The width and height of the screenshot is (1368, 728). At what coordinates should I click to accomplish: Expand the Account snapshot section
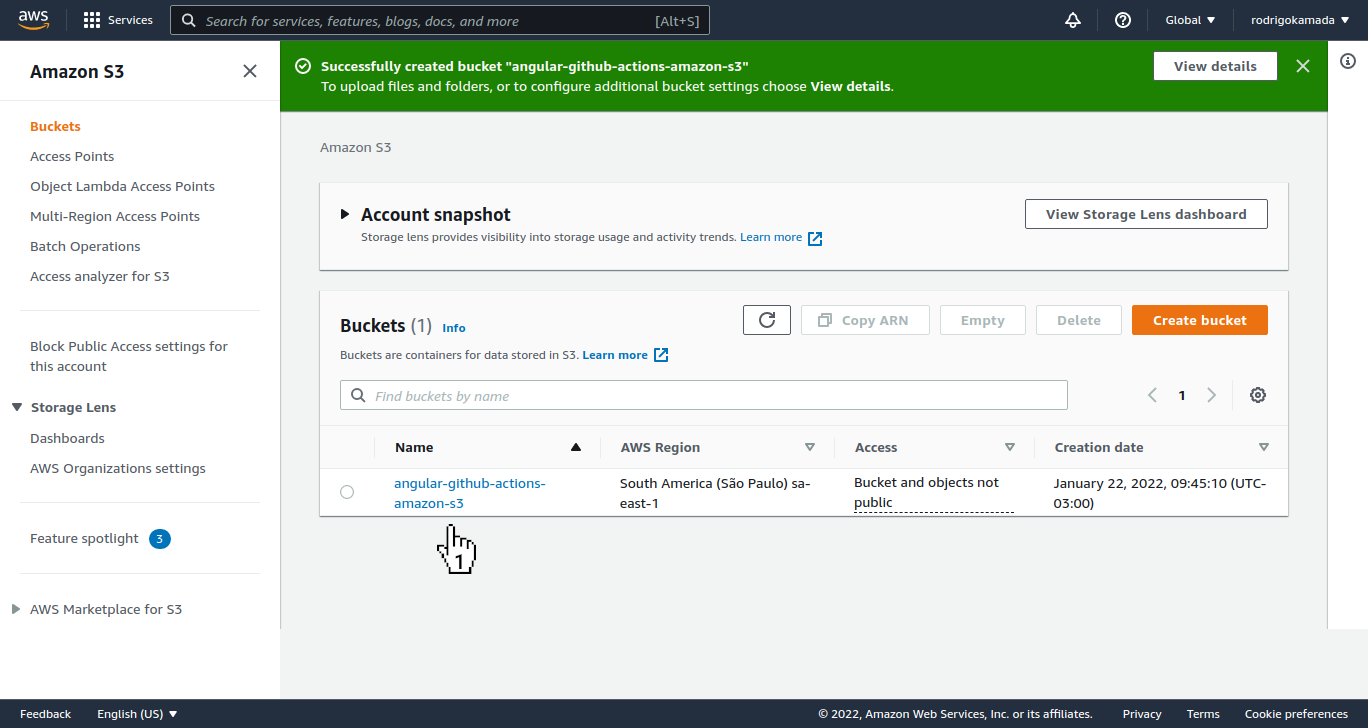pyautogui.click(x=345, y=213)
